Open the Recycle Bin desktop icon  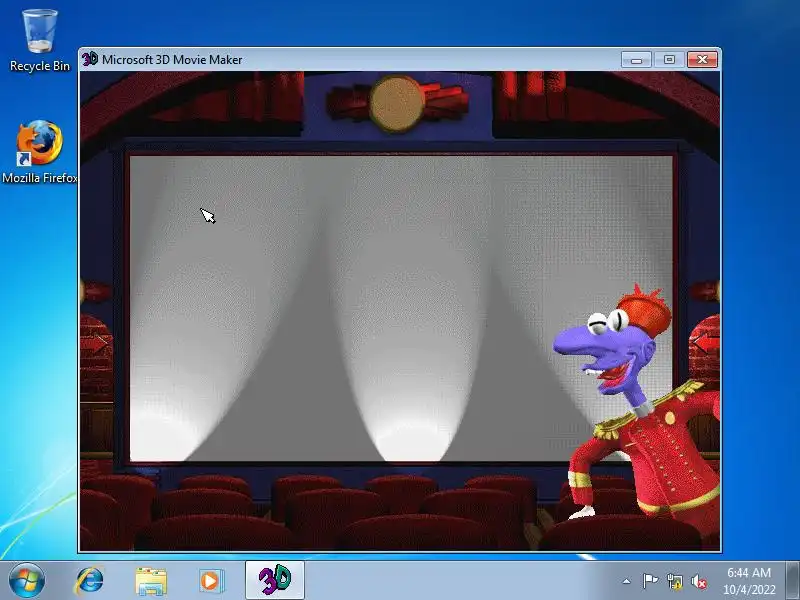click(40, 41)
